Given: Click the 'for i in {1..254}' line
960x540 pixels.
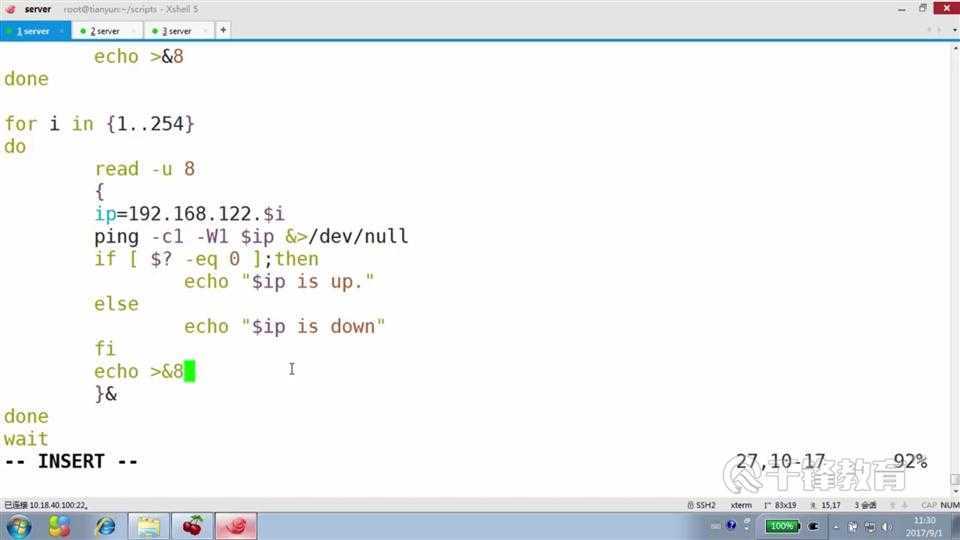Looking at the screenshot, I should pos(100,124).
